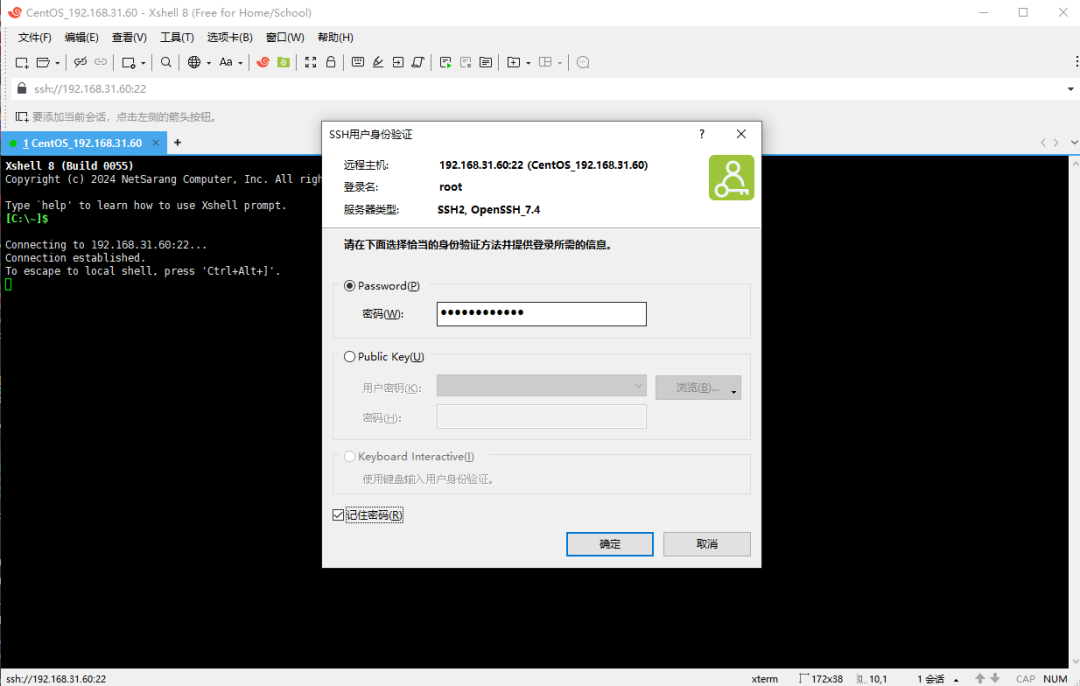
Task: Open the 浏览 button dropdown arrow
Action: tap(734, 391)
